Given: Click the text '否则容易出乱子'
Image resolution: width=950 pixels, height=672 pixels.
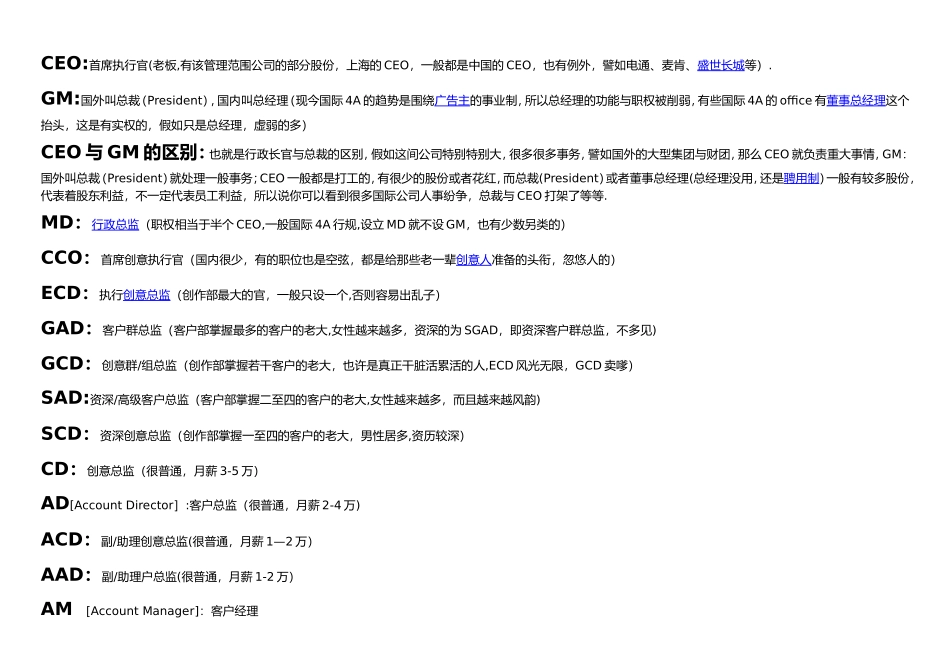Looking at the screenshot, I should click(x=393, y=295).
